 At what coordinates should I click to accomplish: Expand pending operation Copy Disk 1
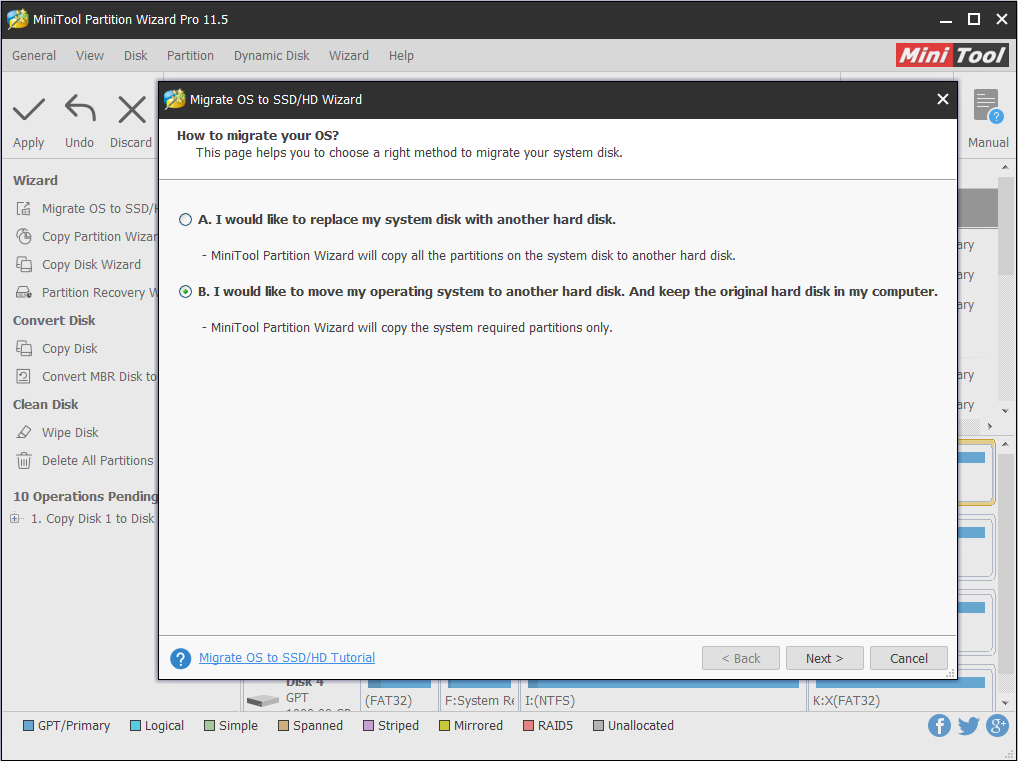tap(15, 518)
